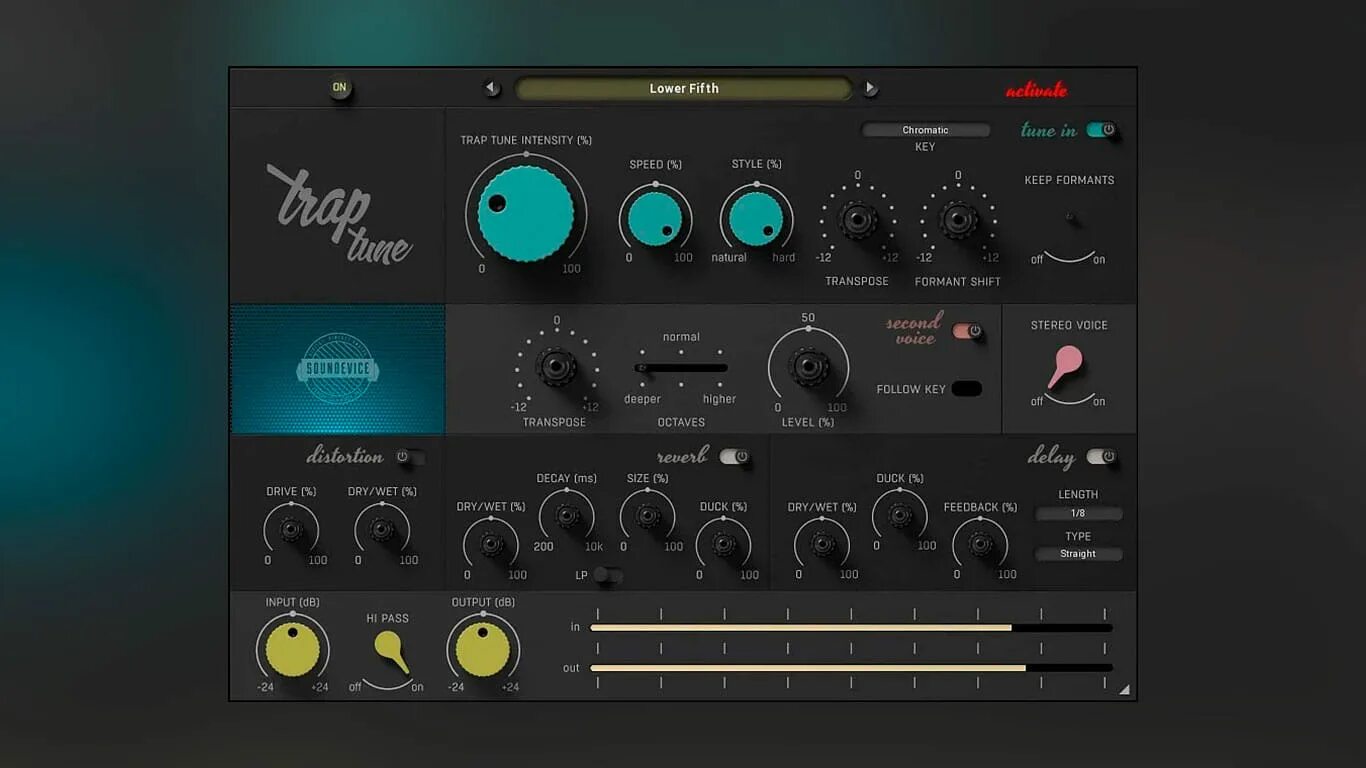Click the previous preset arrow
The image size is (1366, 768).
[x=491, y=88]
